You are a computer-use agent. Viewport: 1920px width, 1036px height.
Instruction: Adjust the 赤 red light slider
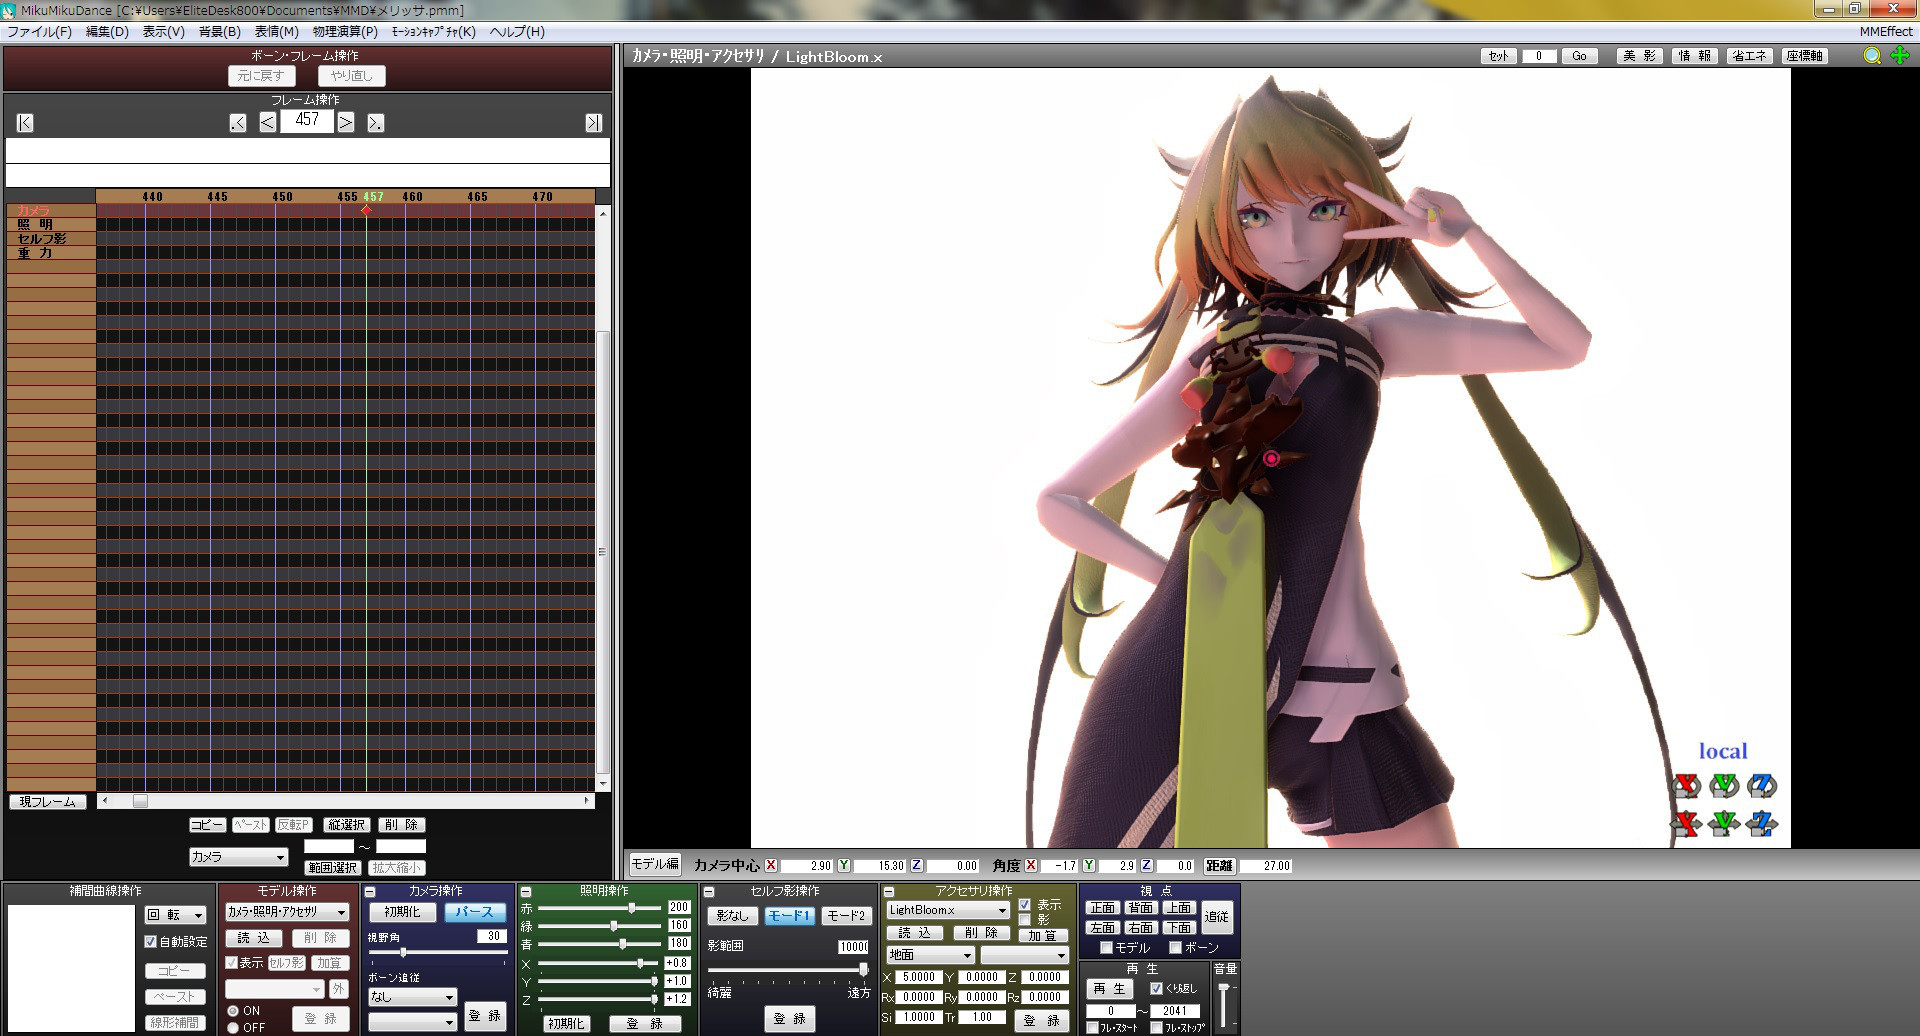click(601, 908)
